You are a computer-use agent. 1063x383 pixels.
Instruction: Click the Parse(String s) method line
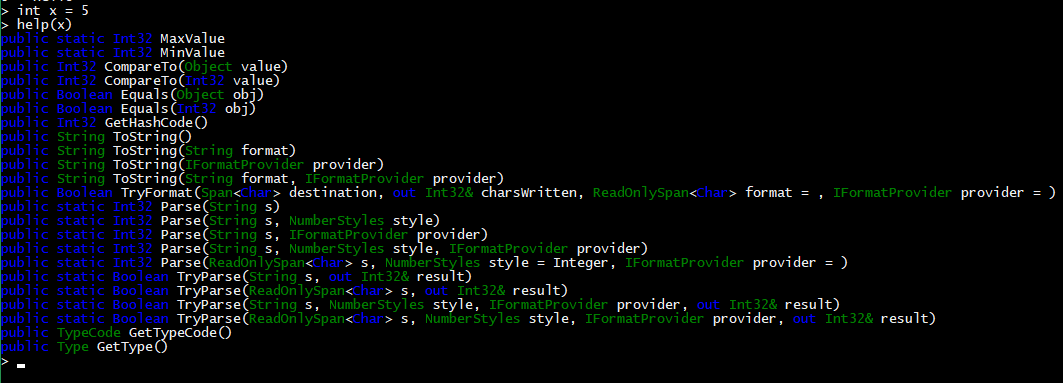click(140, 207)
